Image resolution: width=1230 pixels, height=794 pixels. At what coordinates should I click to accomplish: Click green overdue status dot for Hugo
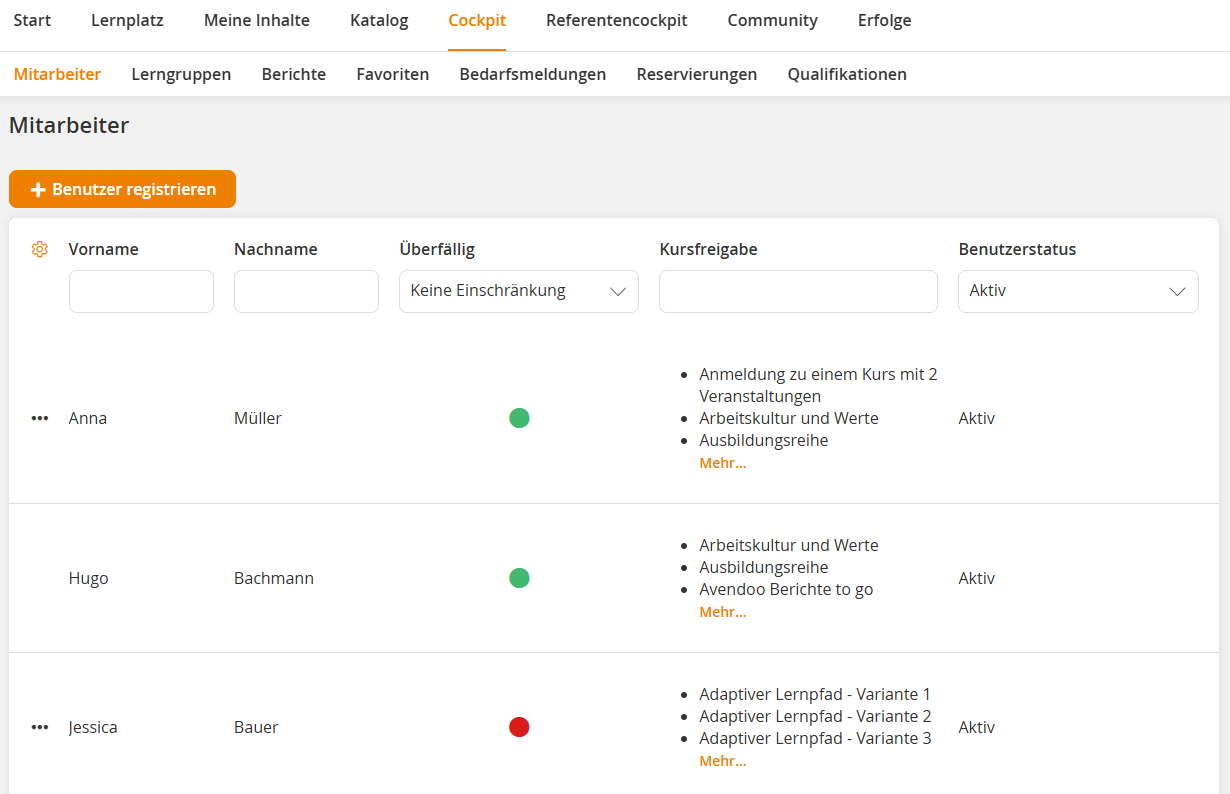pos(519,578)
